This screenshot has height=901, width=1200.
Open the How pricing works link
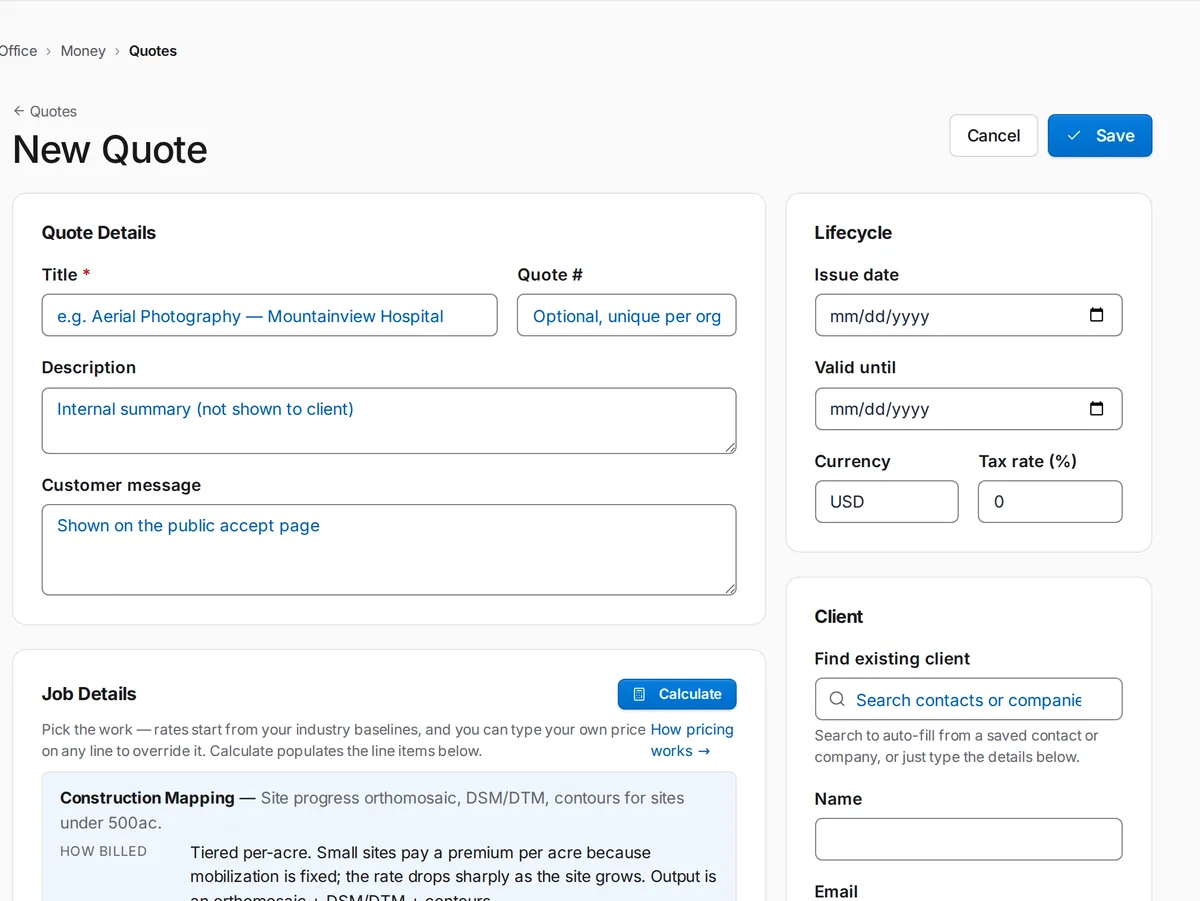(x=692, y=740)
